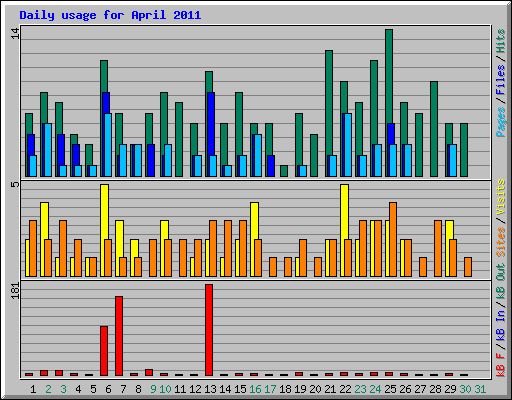Click the orange Sites bar for day 30
512x400 pixels.
pyautogui.click(x=468, y=267)
